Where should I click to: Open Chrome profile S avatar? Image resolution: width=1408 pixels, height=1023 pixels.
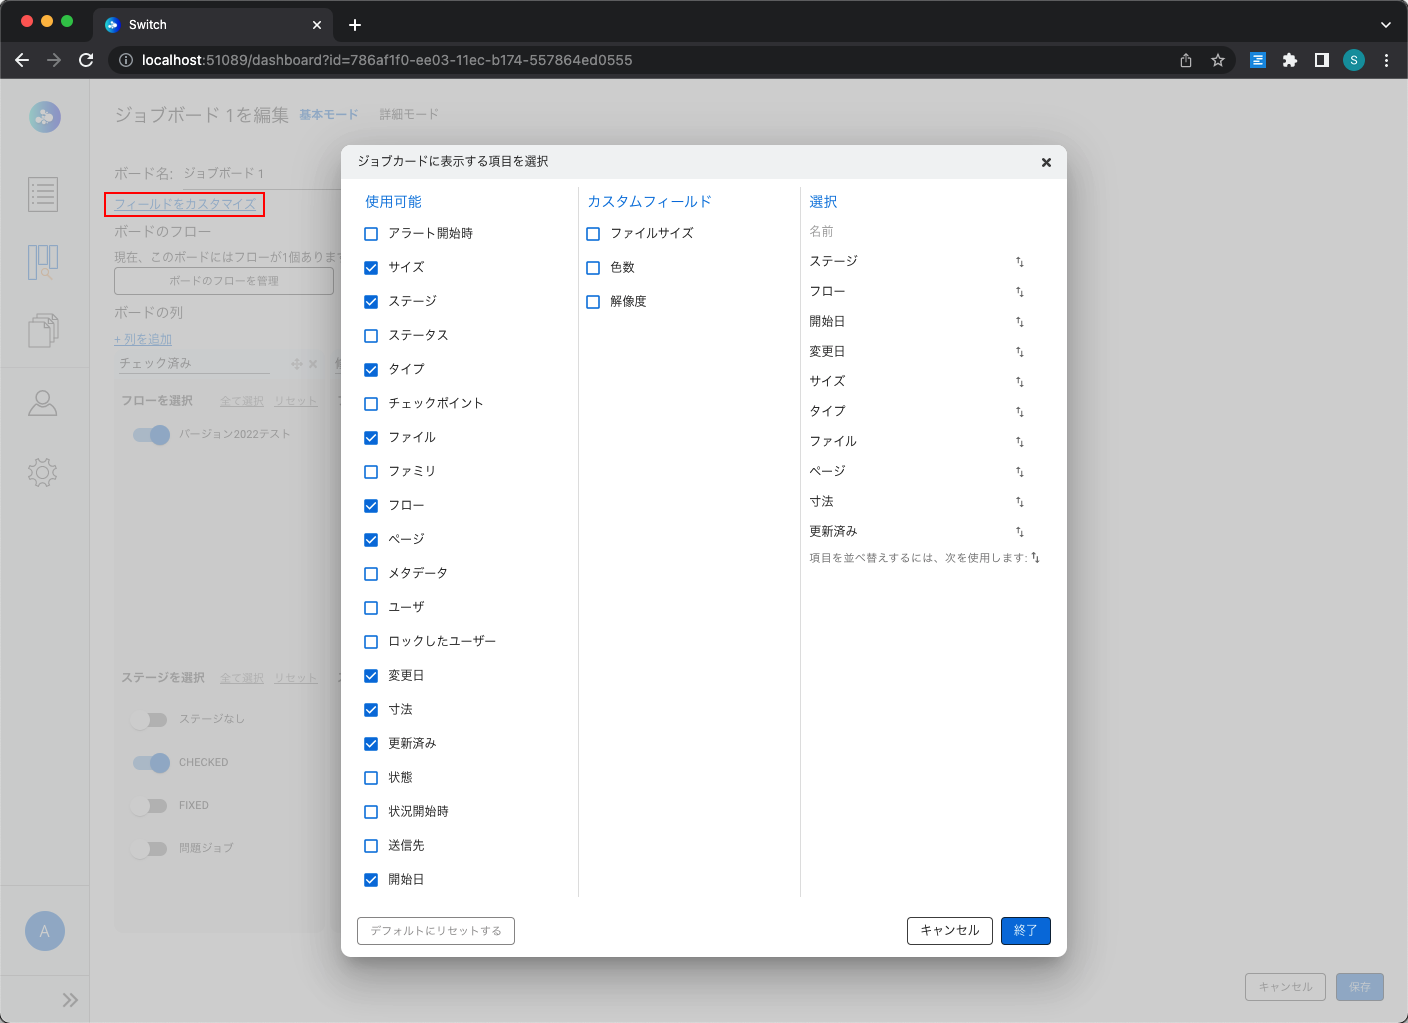click(x=1354, y=60)
